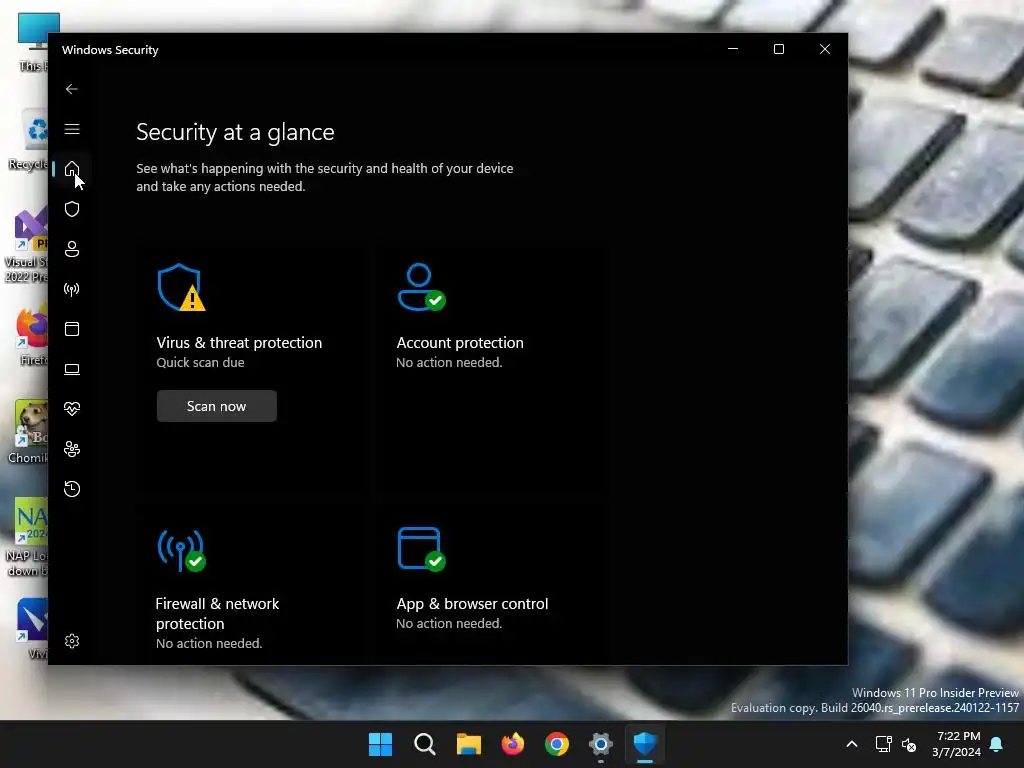Image resolution: width=1024 pixels, height=768 pixels.
Task: Click the Firewall & network protection tile icon
Action: [181, 550]
